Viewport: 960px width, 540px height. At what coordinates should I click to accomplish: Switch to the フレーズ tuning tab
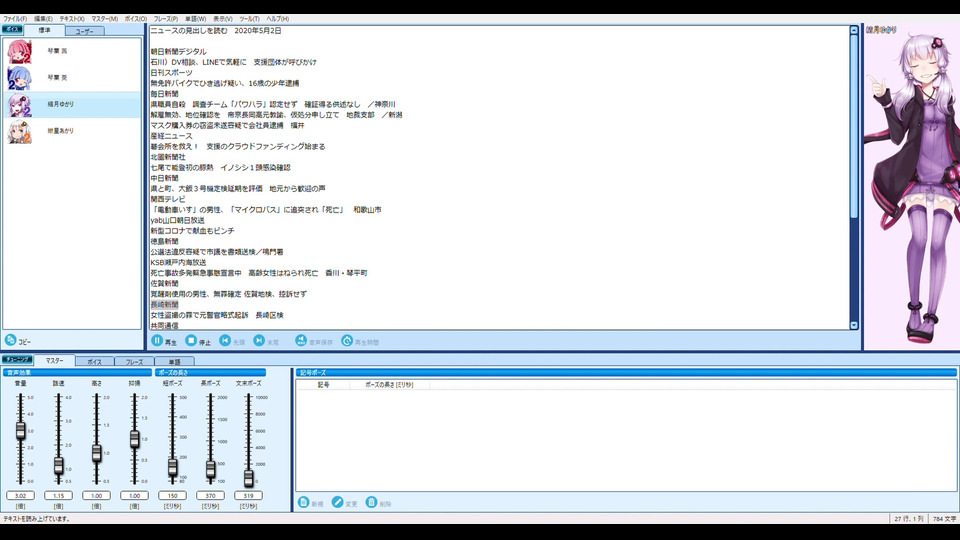coord(134,362)
